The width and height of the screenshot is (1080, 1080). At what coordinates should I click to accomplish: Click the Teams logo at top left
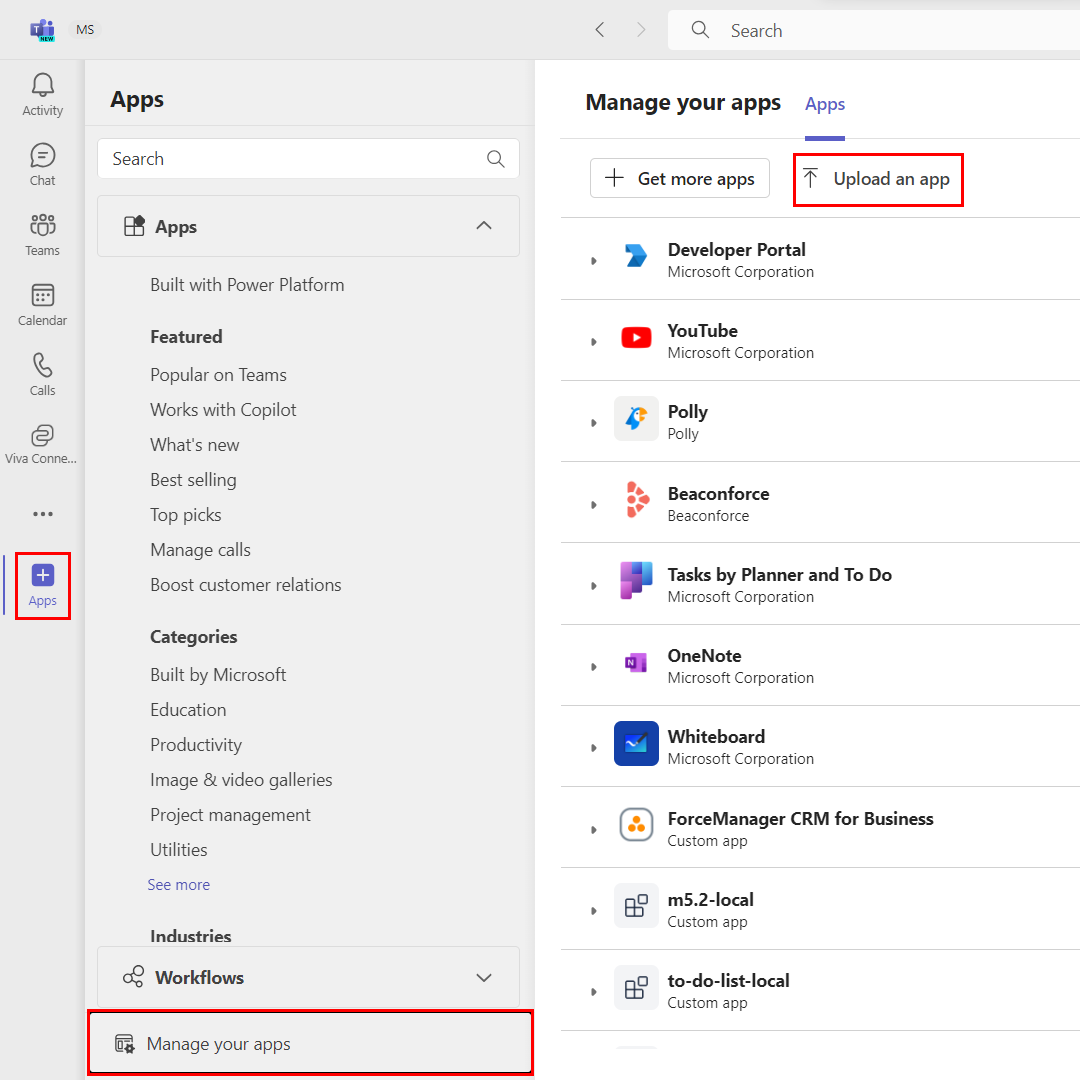pyautogui.click(x=42, y=30)
